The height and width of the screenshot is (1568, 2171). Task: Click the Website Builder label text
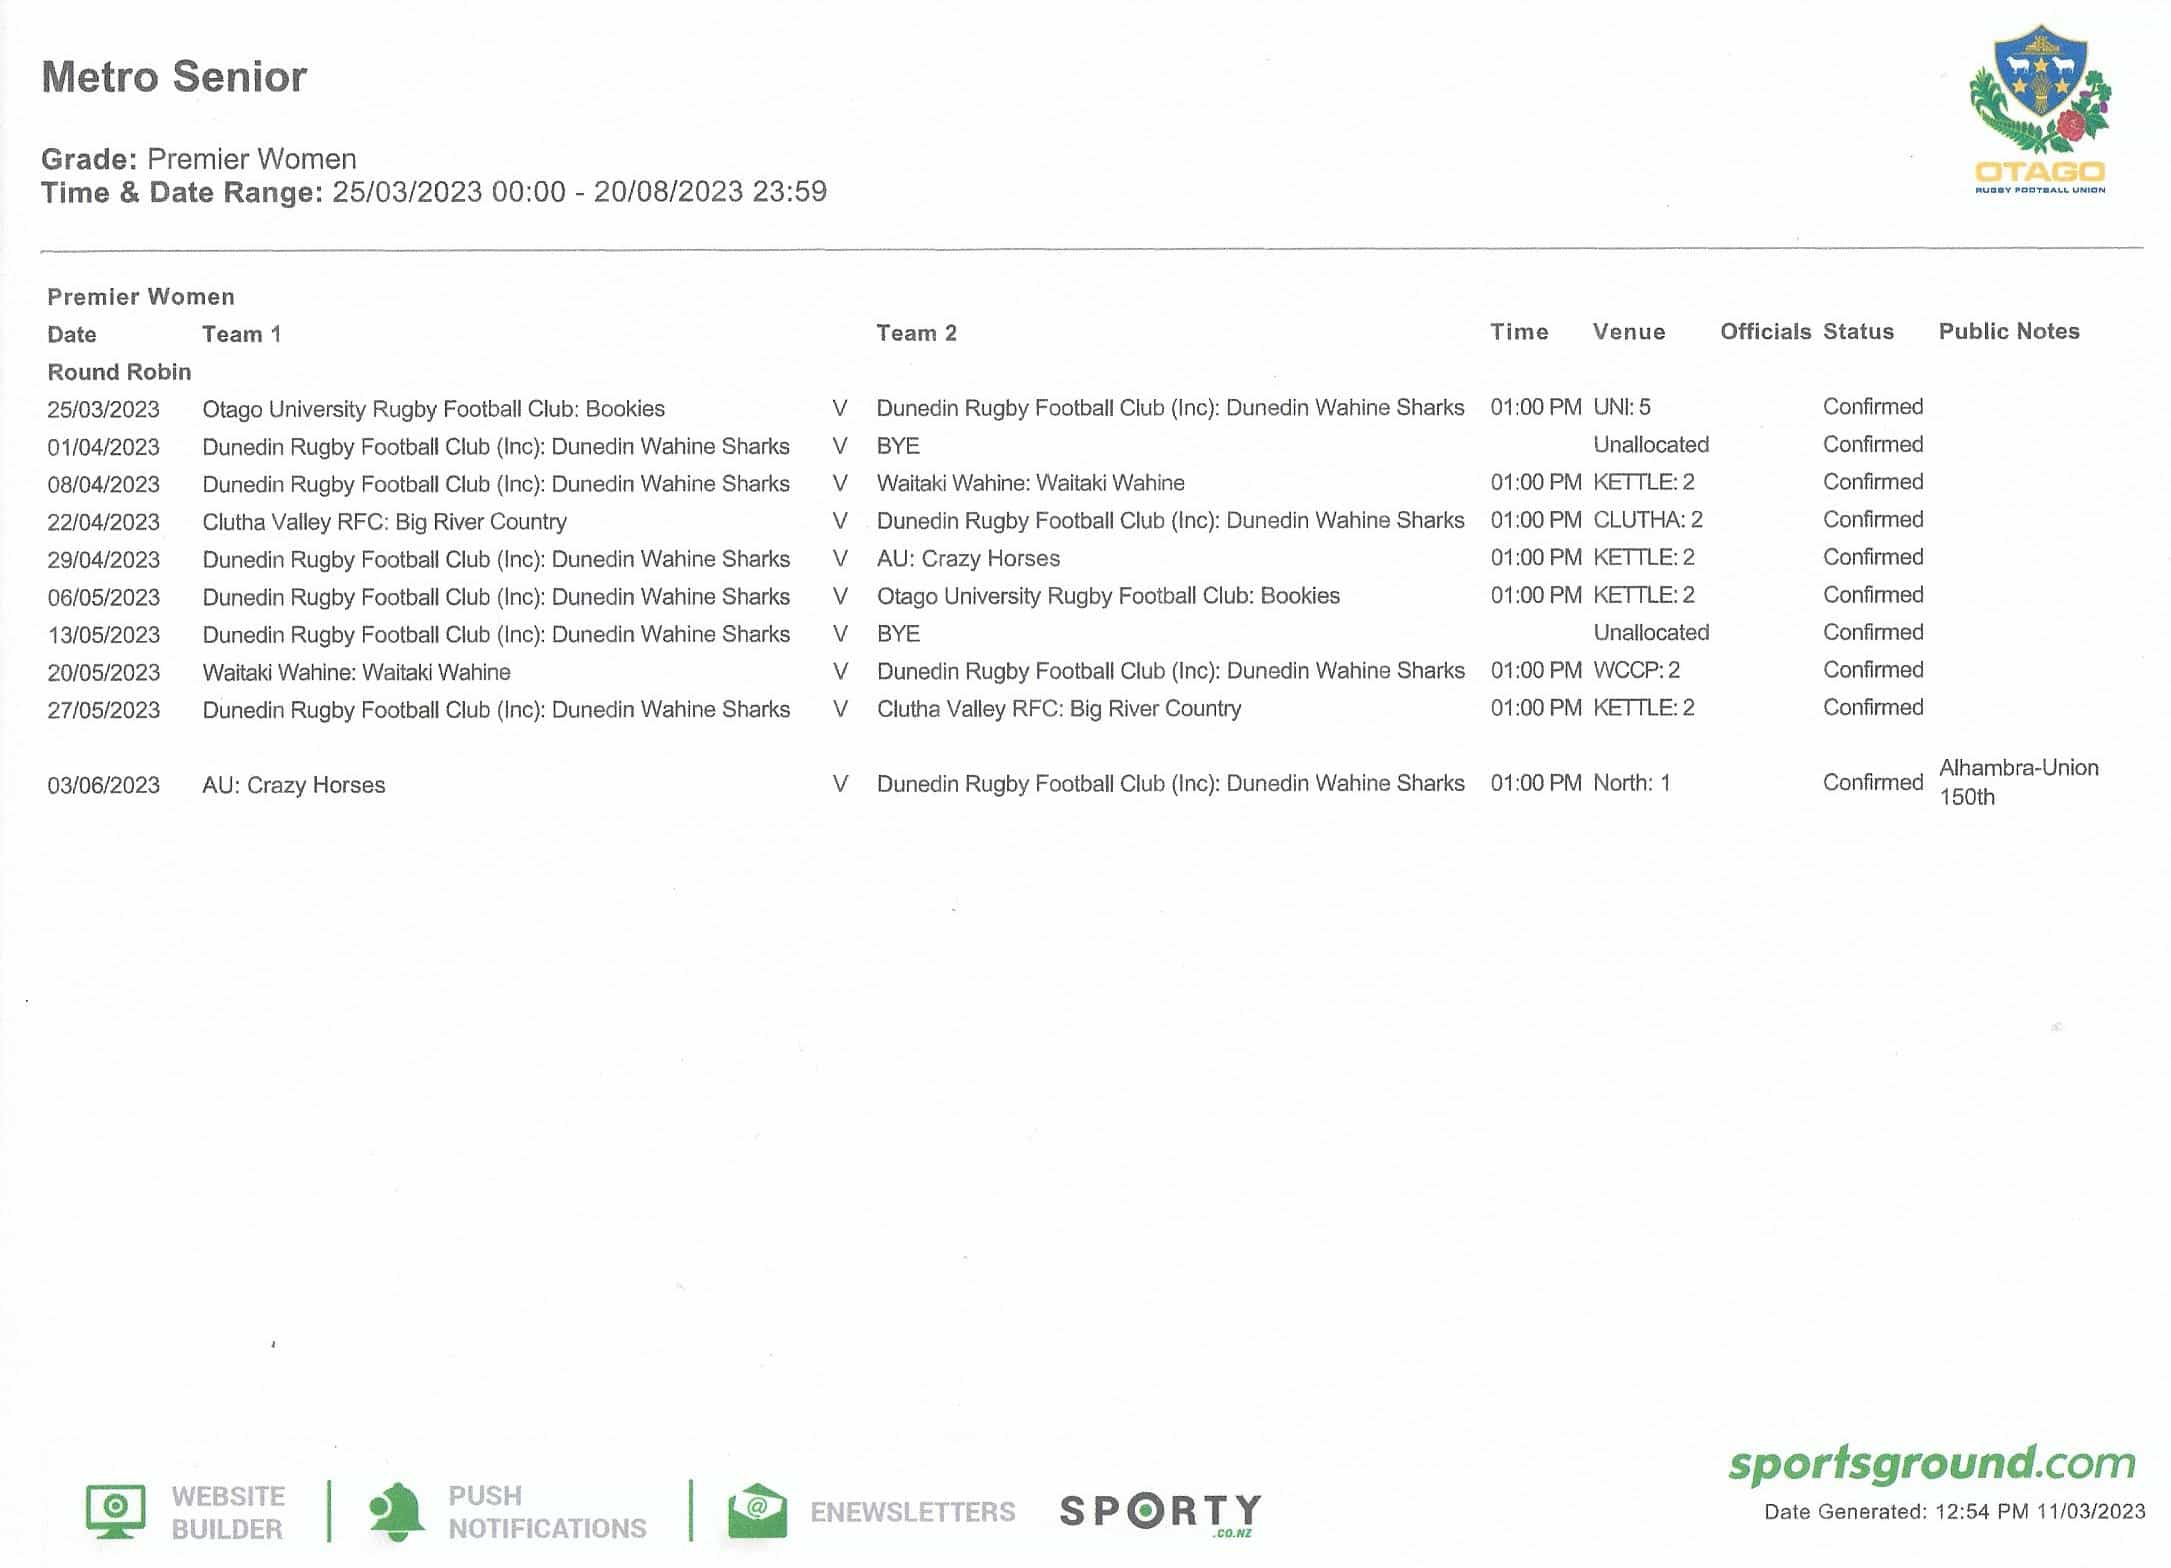pos(228,1512)
